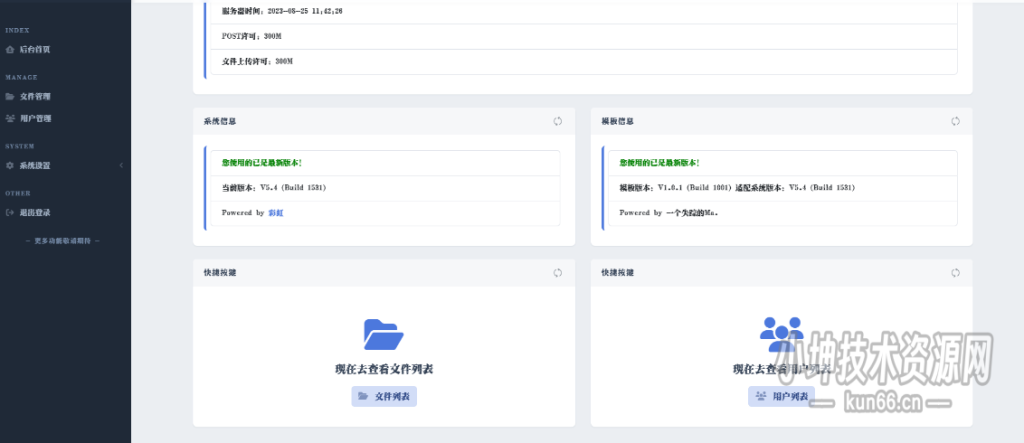Click the large blue folder icon

coord(383,335)
